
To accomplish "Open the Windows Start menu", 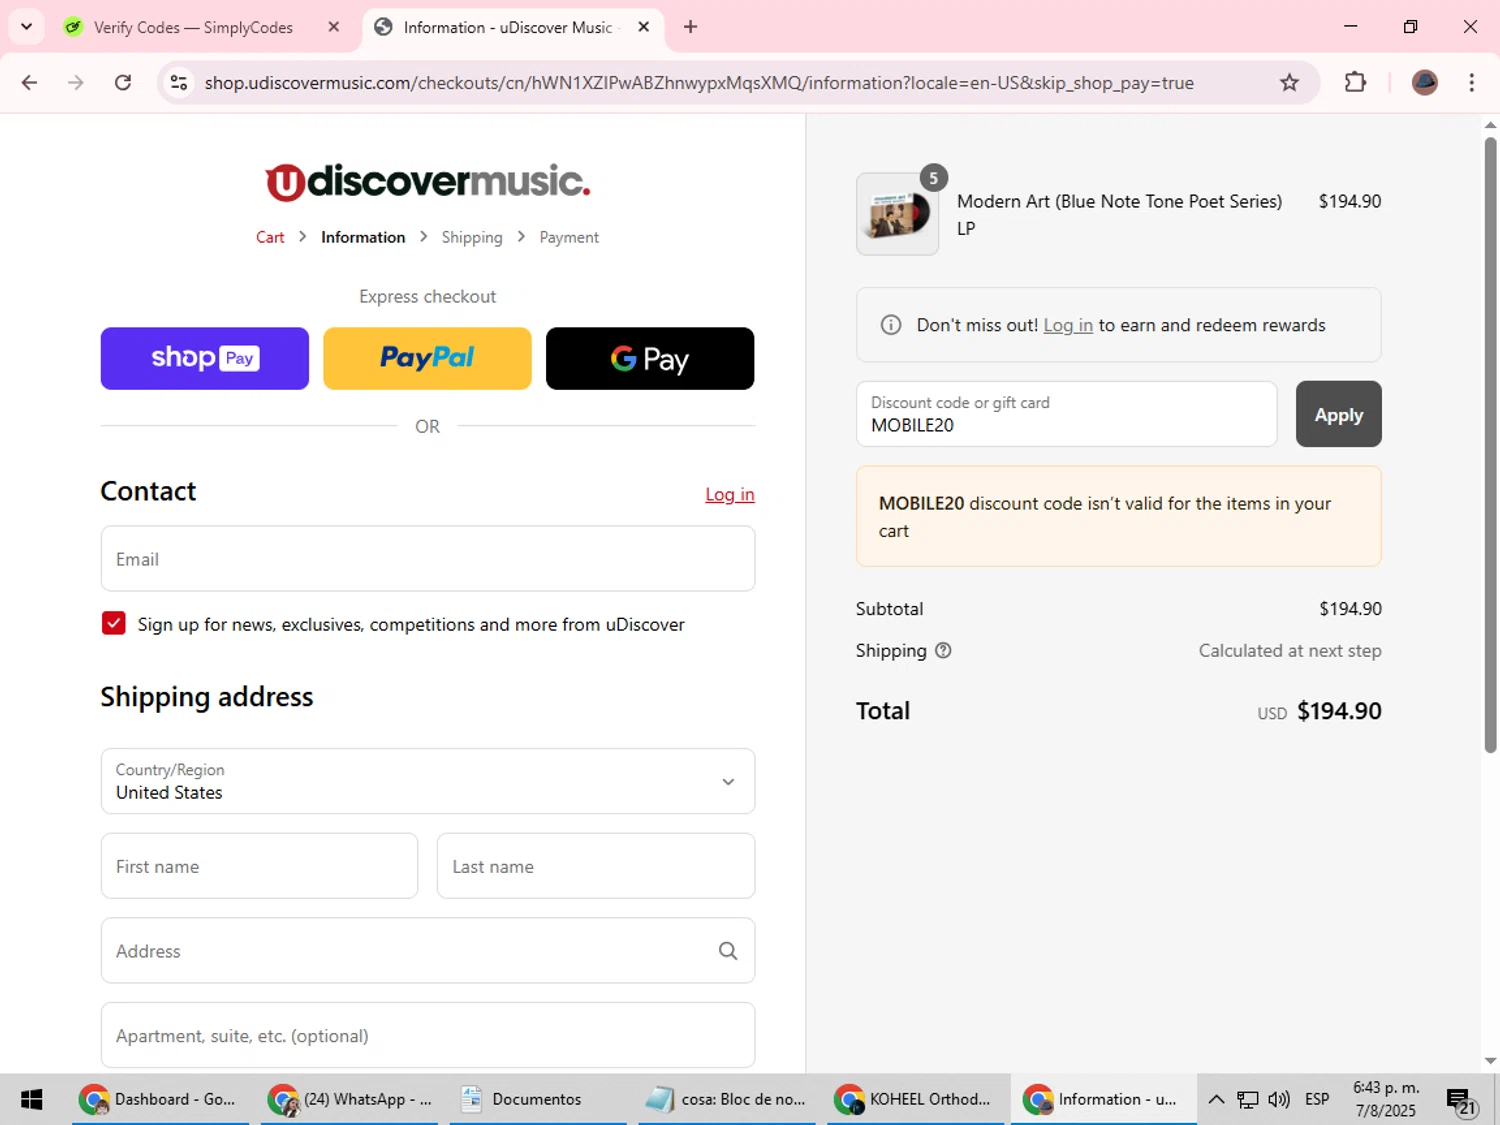I will 32,1100.
